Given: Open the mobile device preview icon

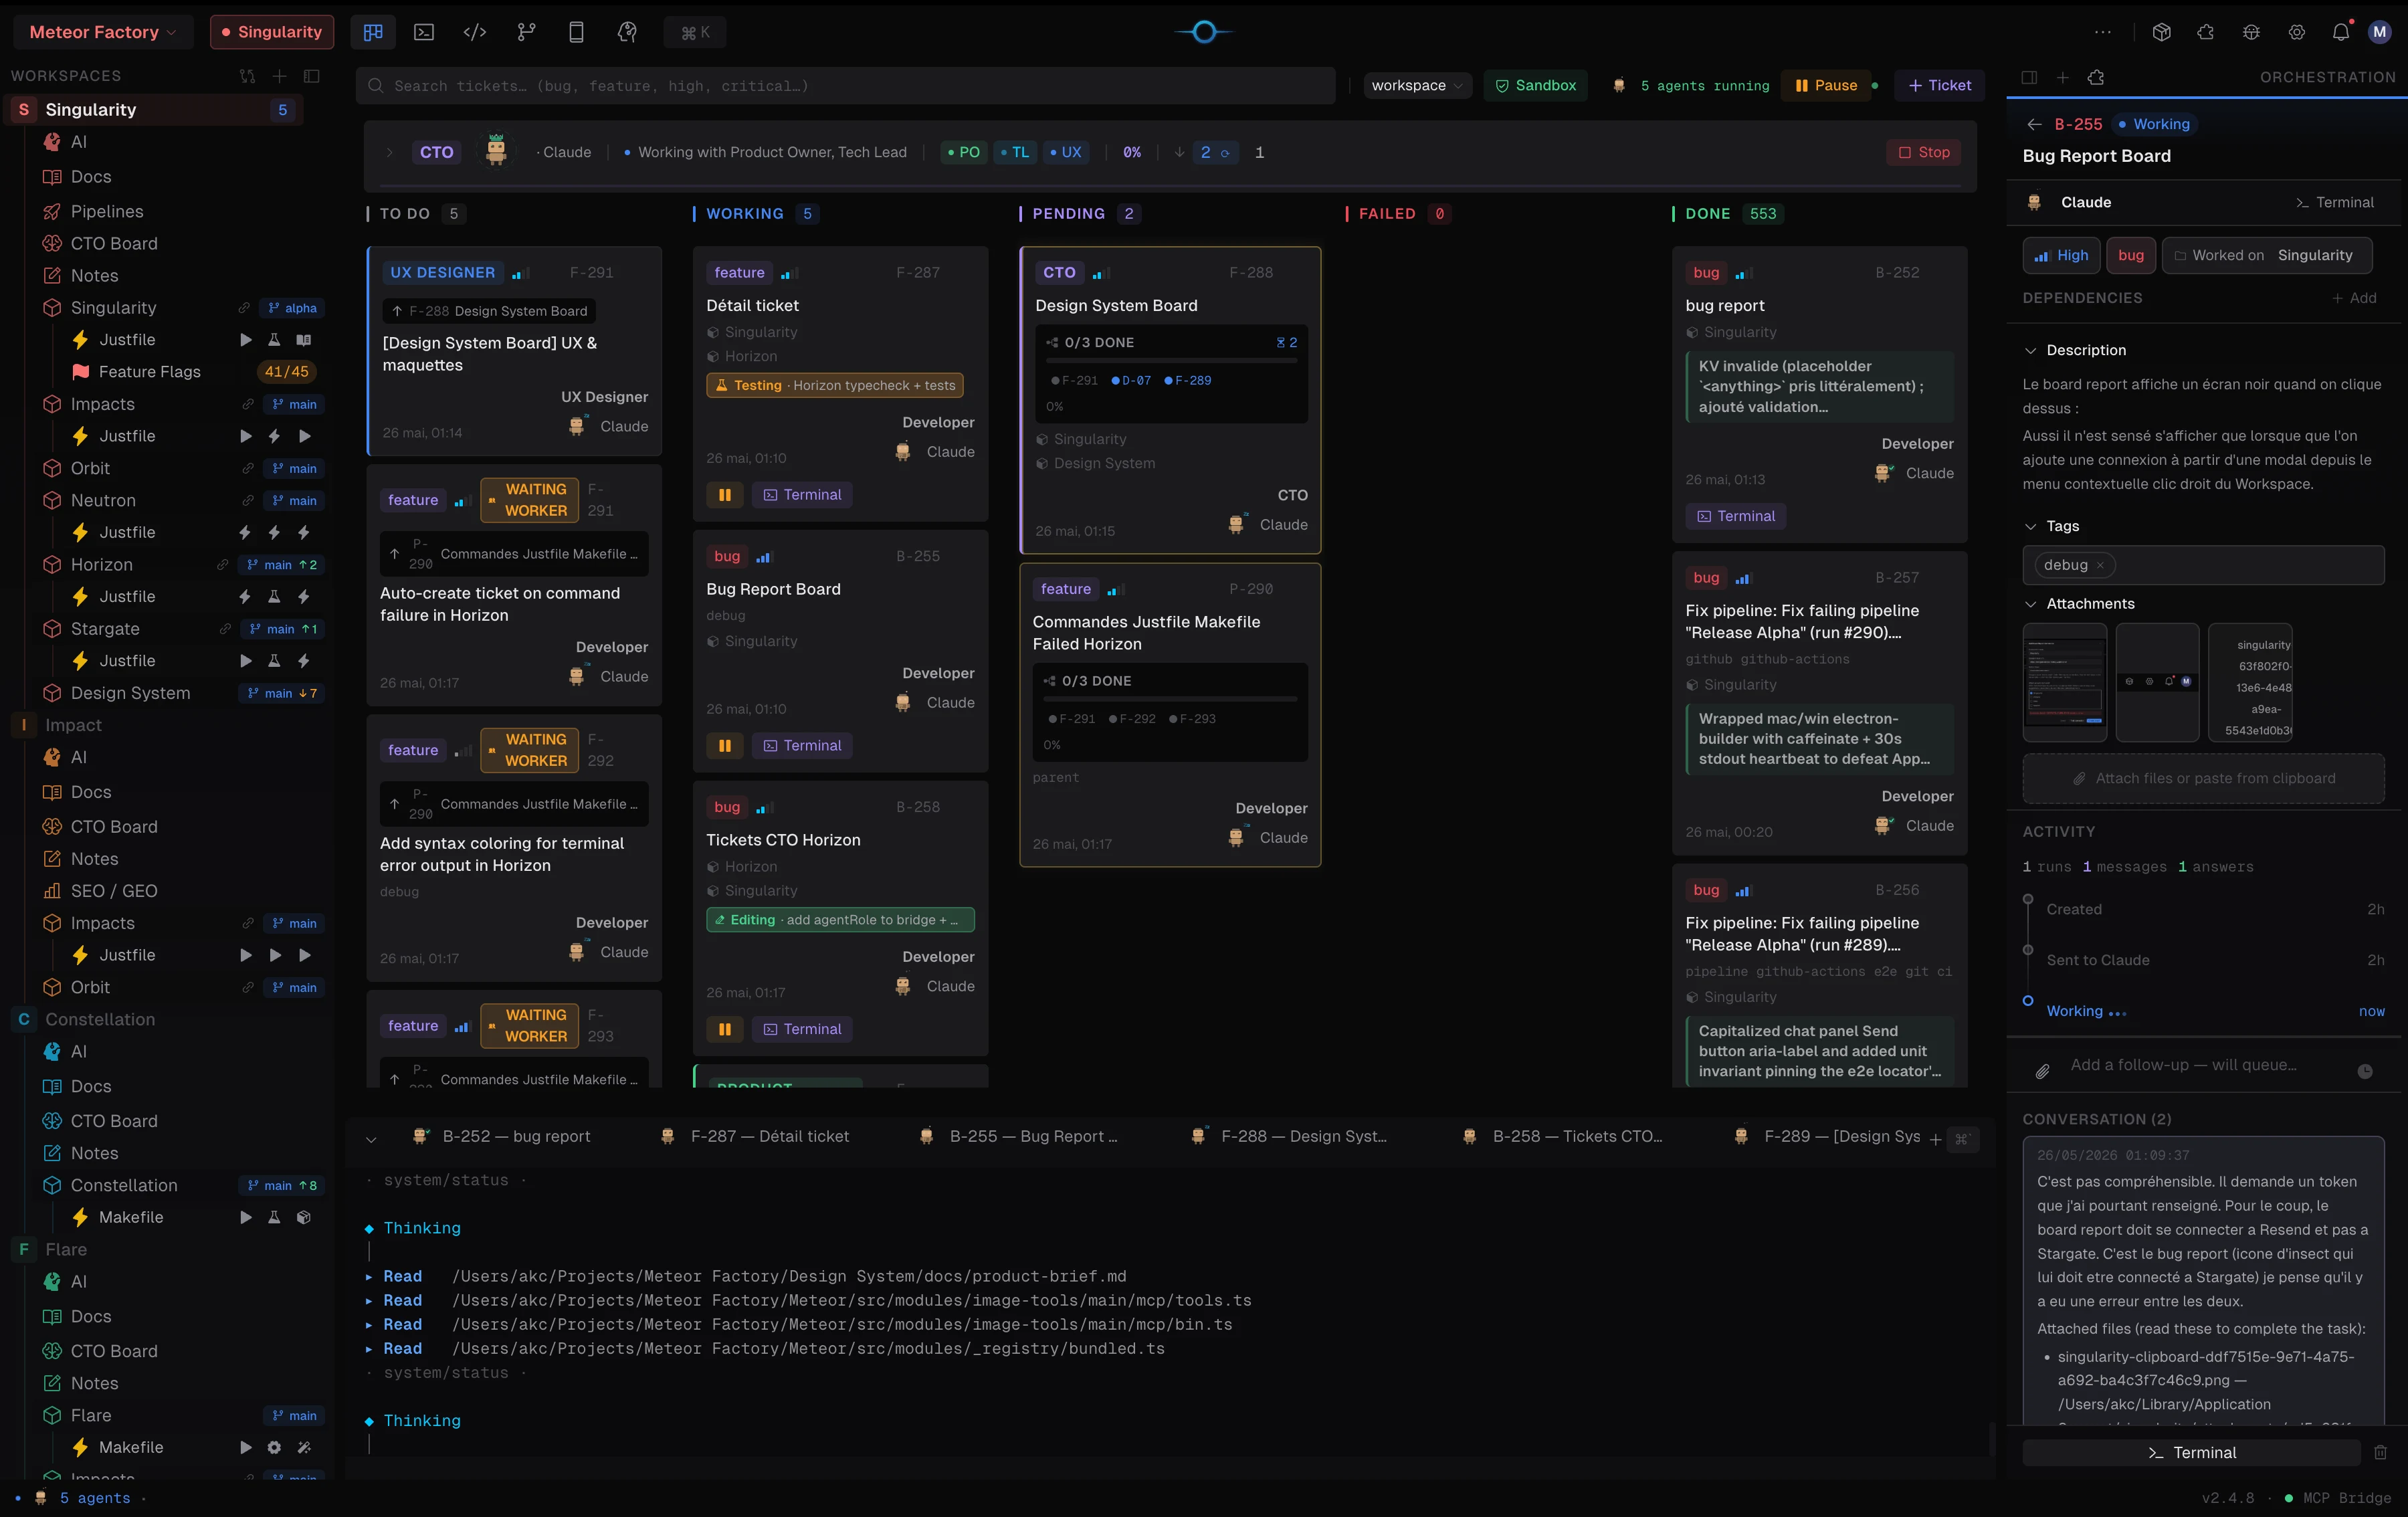Looking at the screenshot, I should pos(576,32).
